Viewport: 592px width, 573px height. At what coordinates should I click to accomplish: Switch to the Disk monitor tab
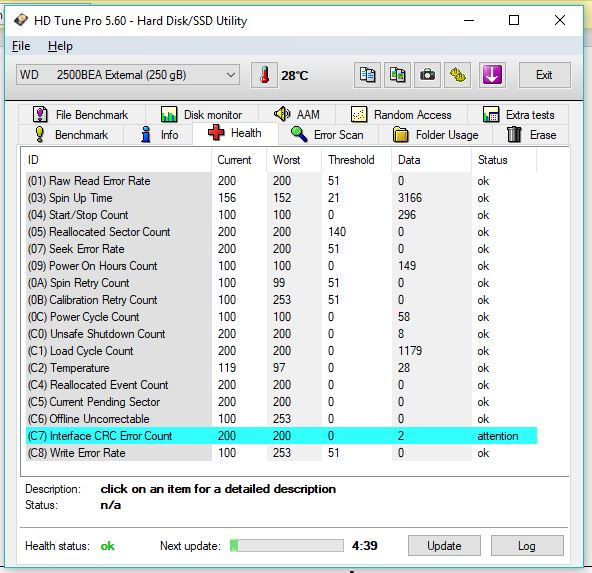pyautogui.click(x=202, y=114)
